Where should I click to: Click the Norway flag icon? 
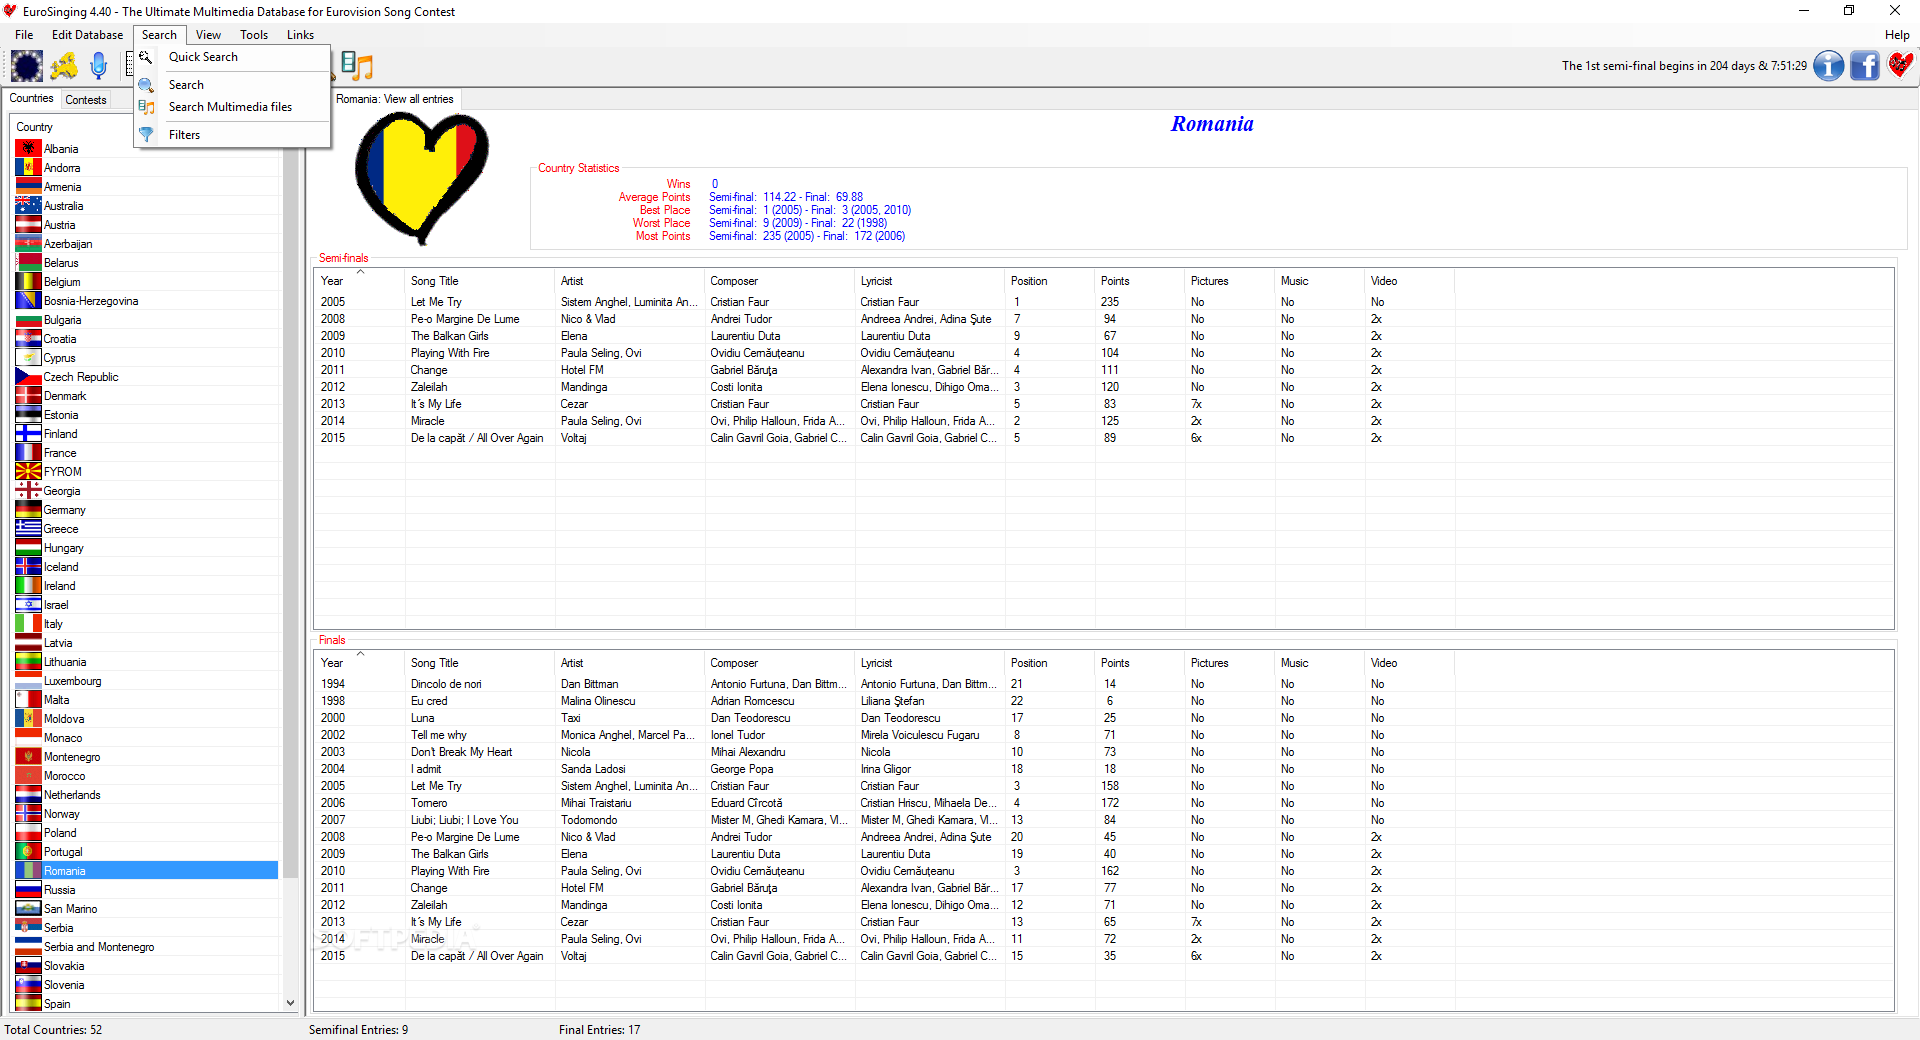(28, 814)
